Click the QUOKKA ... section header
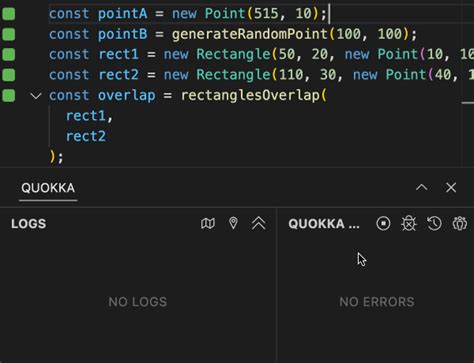This screenshot has height=363, width=474. point(324,224)
